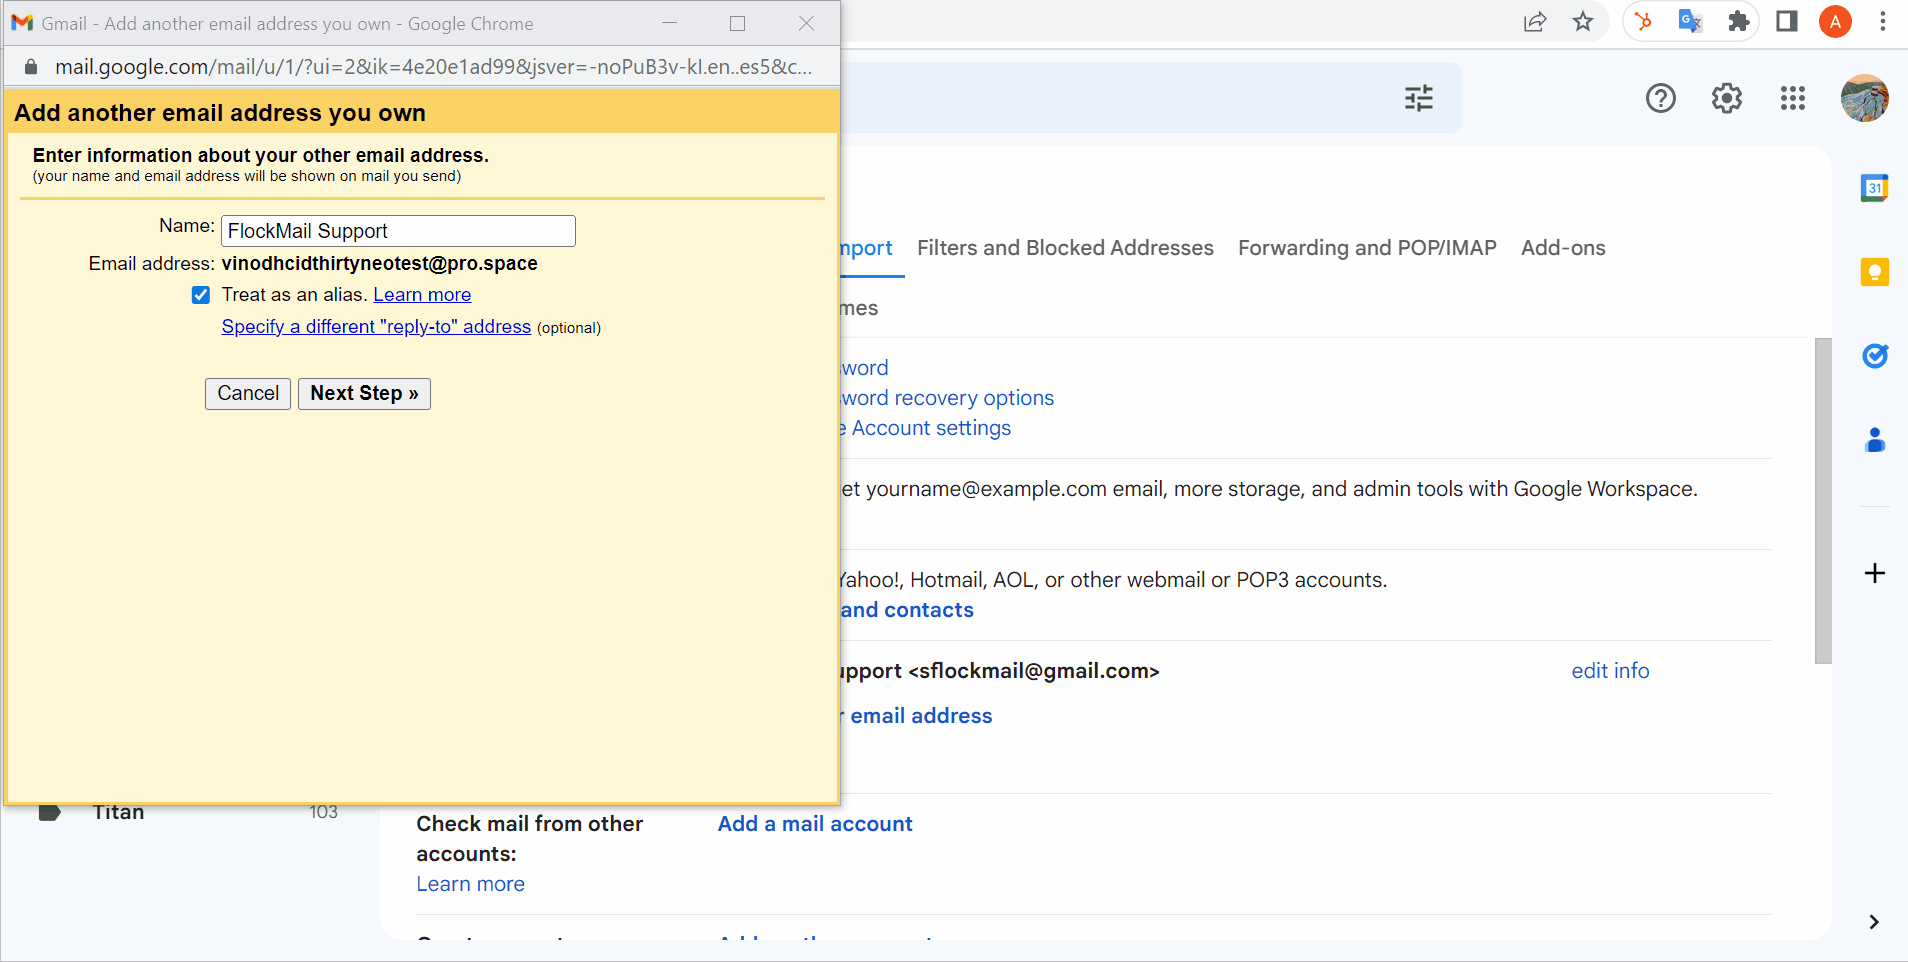Open Contacts in the side panel

click(1875, 440)
